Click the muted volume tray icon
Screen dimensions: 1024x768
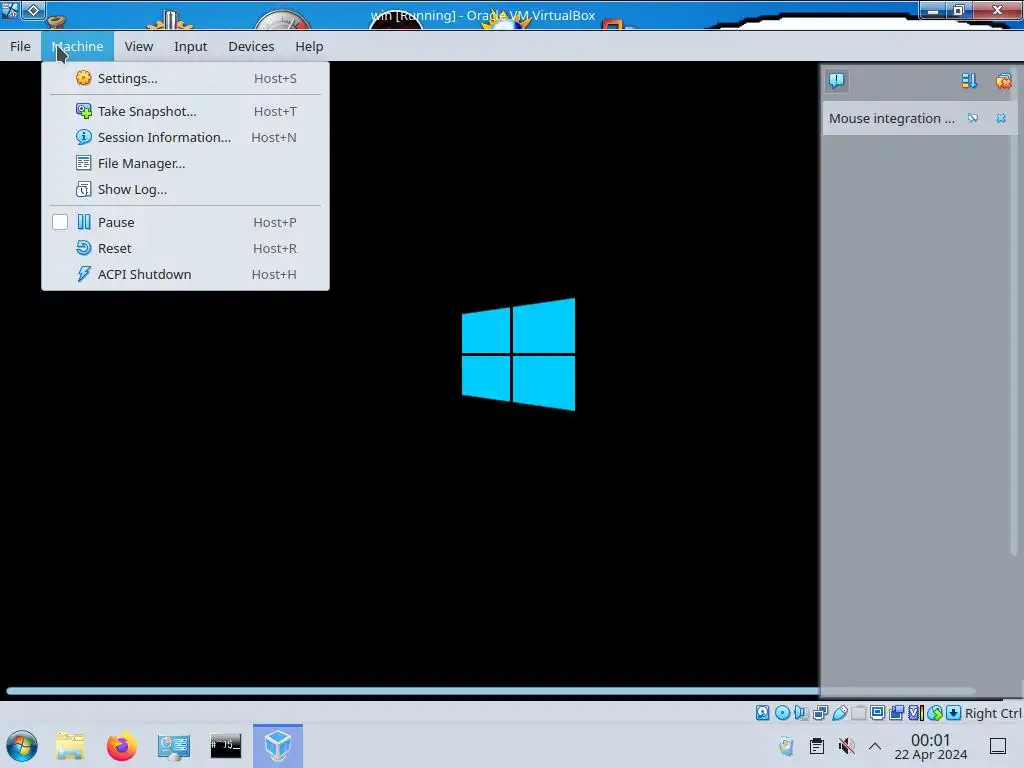coord(846,746)
